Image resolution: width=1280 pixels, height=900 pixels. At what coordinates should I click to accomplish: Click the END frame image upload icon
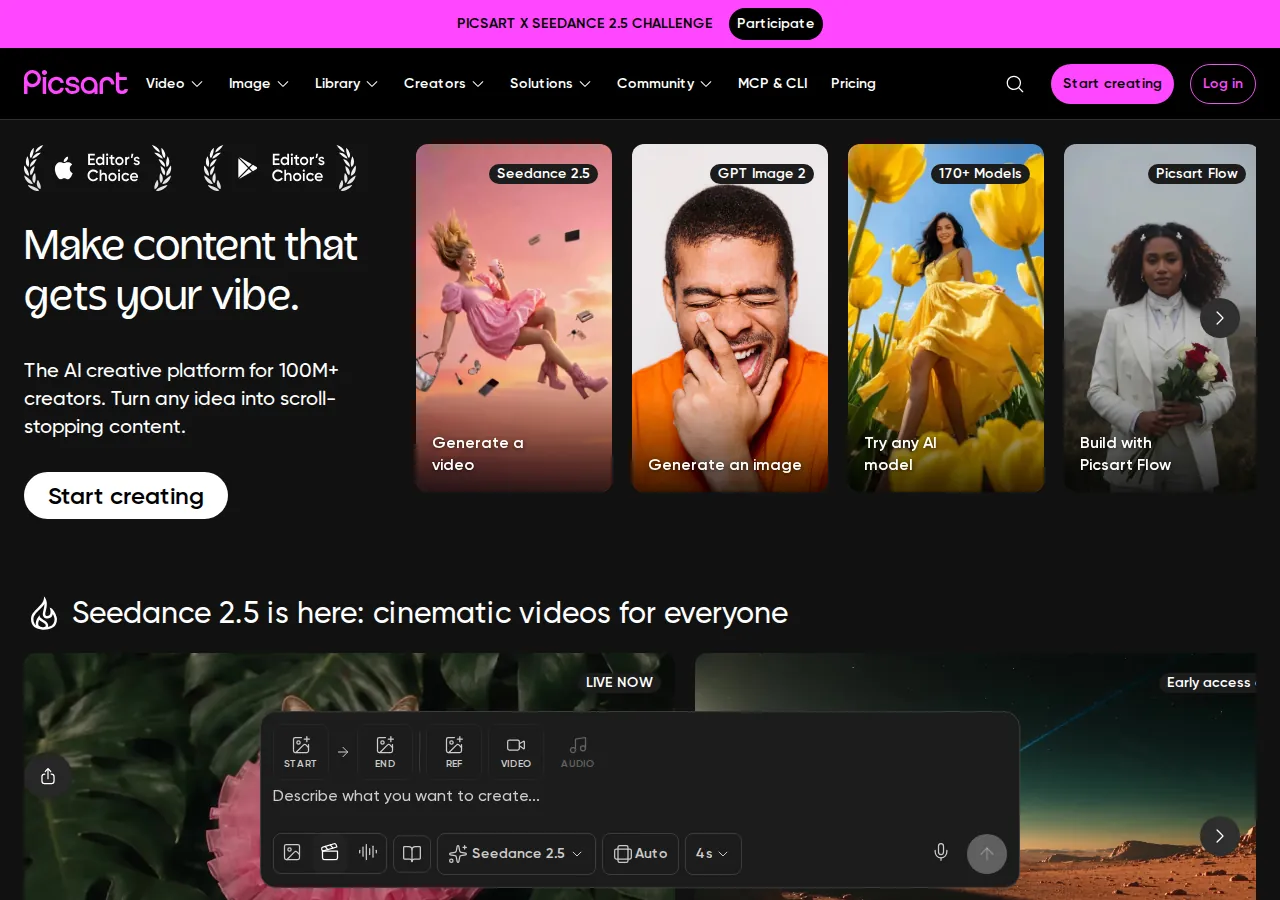(x=385, y=752)
